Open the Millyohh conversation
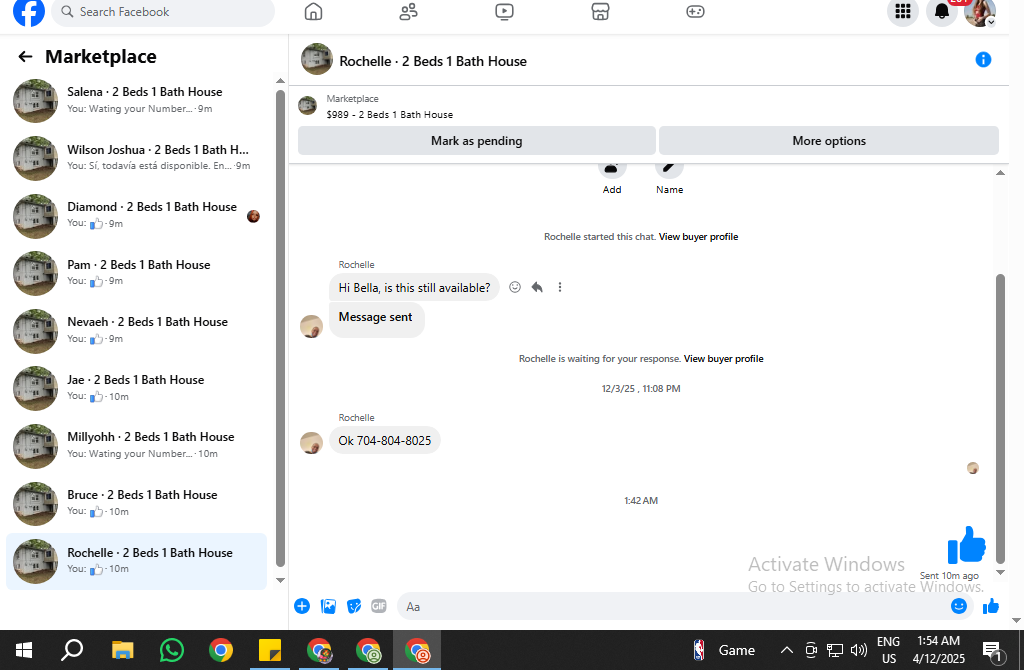 (137, 445)
